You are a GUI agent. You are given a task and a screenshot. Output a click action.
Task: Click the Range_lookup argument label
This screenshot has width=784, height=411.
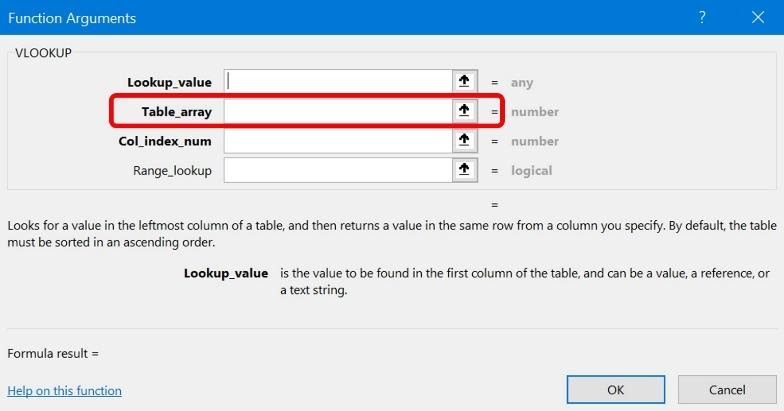click(172, 170)
